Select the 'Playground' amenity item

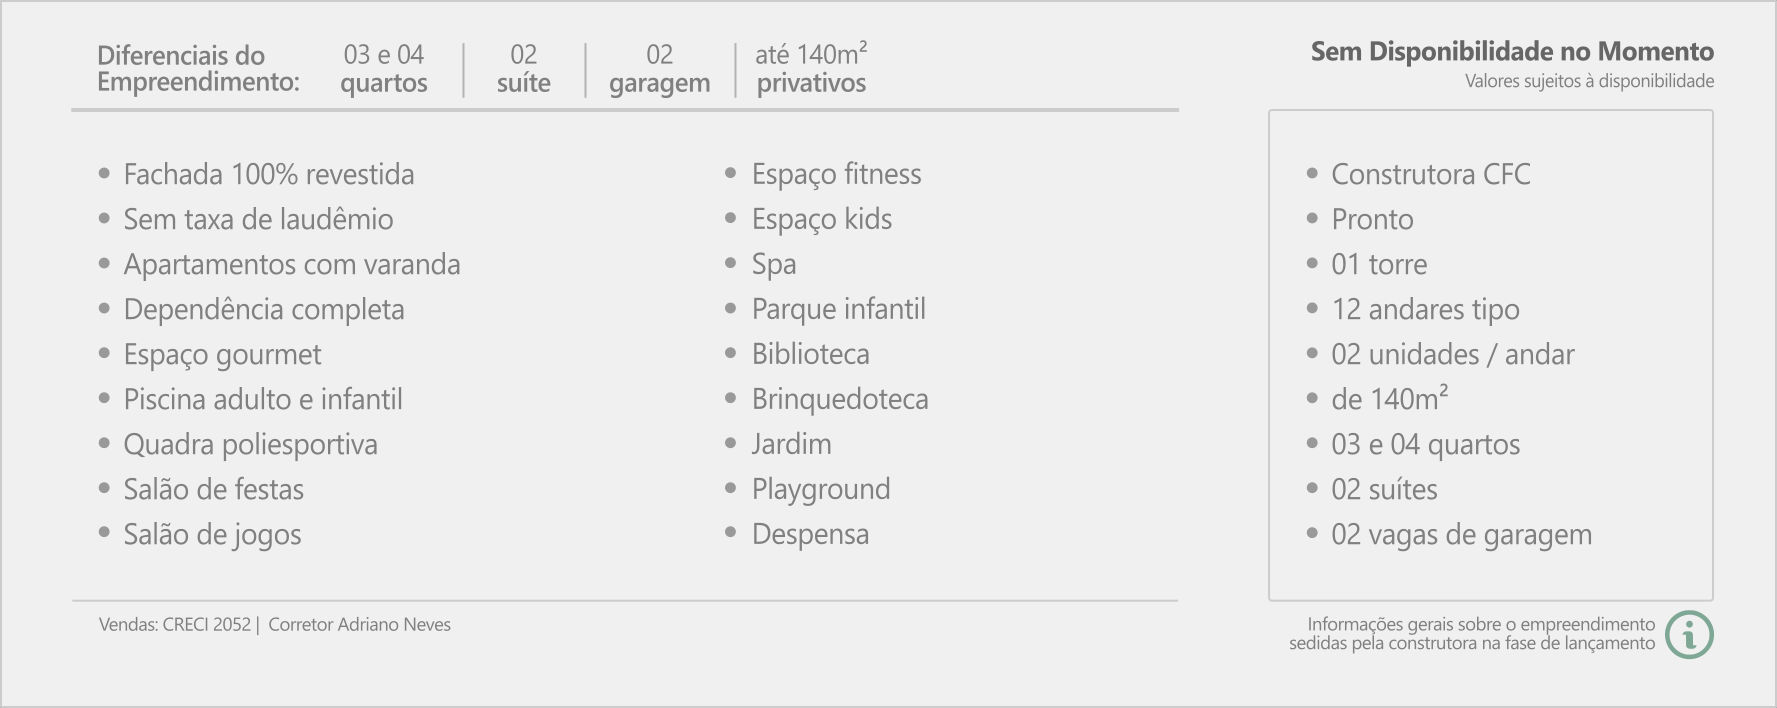[821, 489]
